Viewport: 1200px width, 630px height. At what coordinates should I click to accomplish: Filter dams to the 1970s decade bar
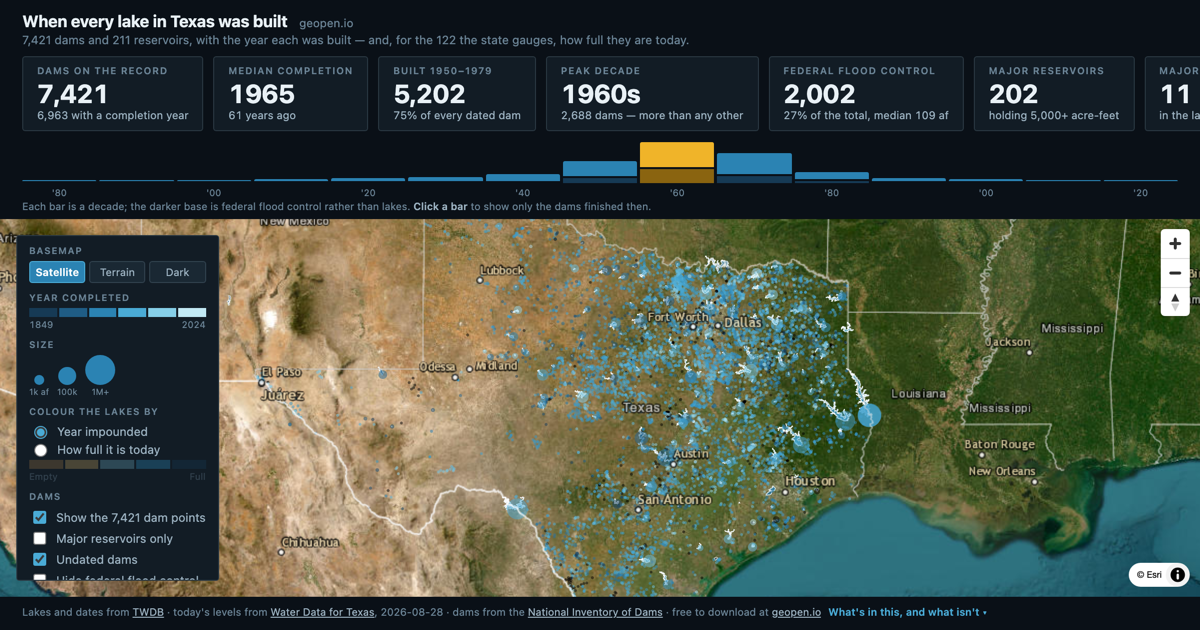point(754,168)
